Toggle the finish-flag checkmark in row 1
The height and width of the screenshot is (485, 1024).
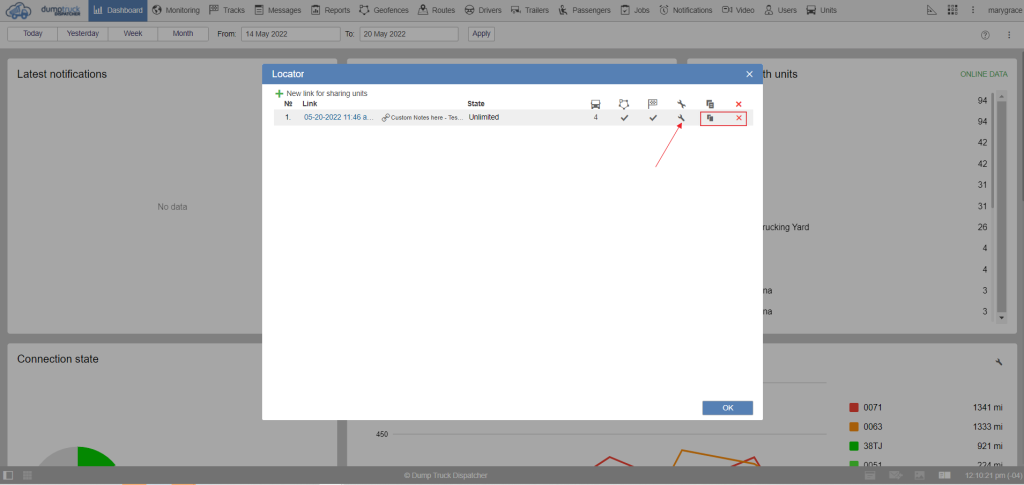click(x=653, y=118)
